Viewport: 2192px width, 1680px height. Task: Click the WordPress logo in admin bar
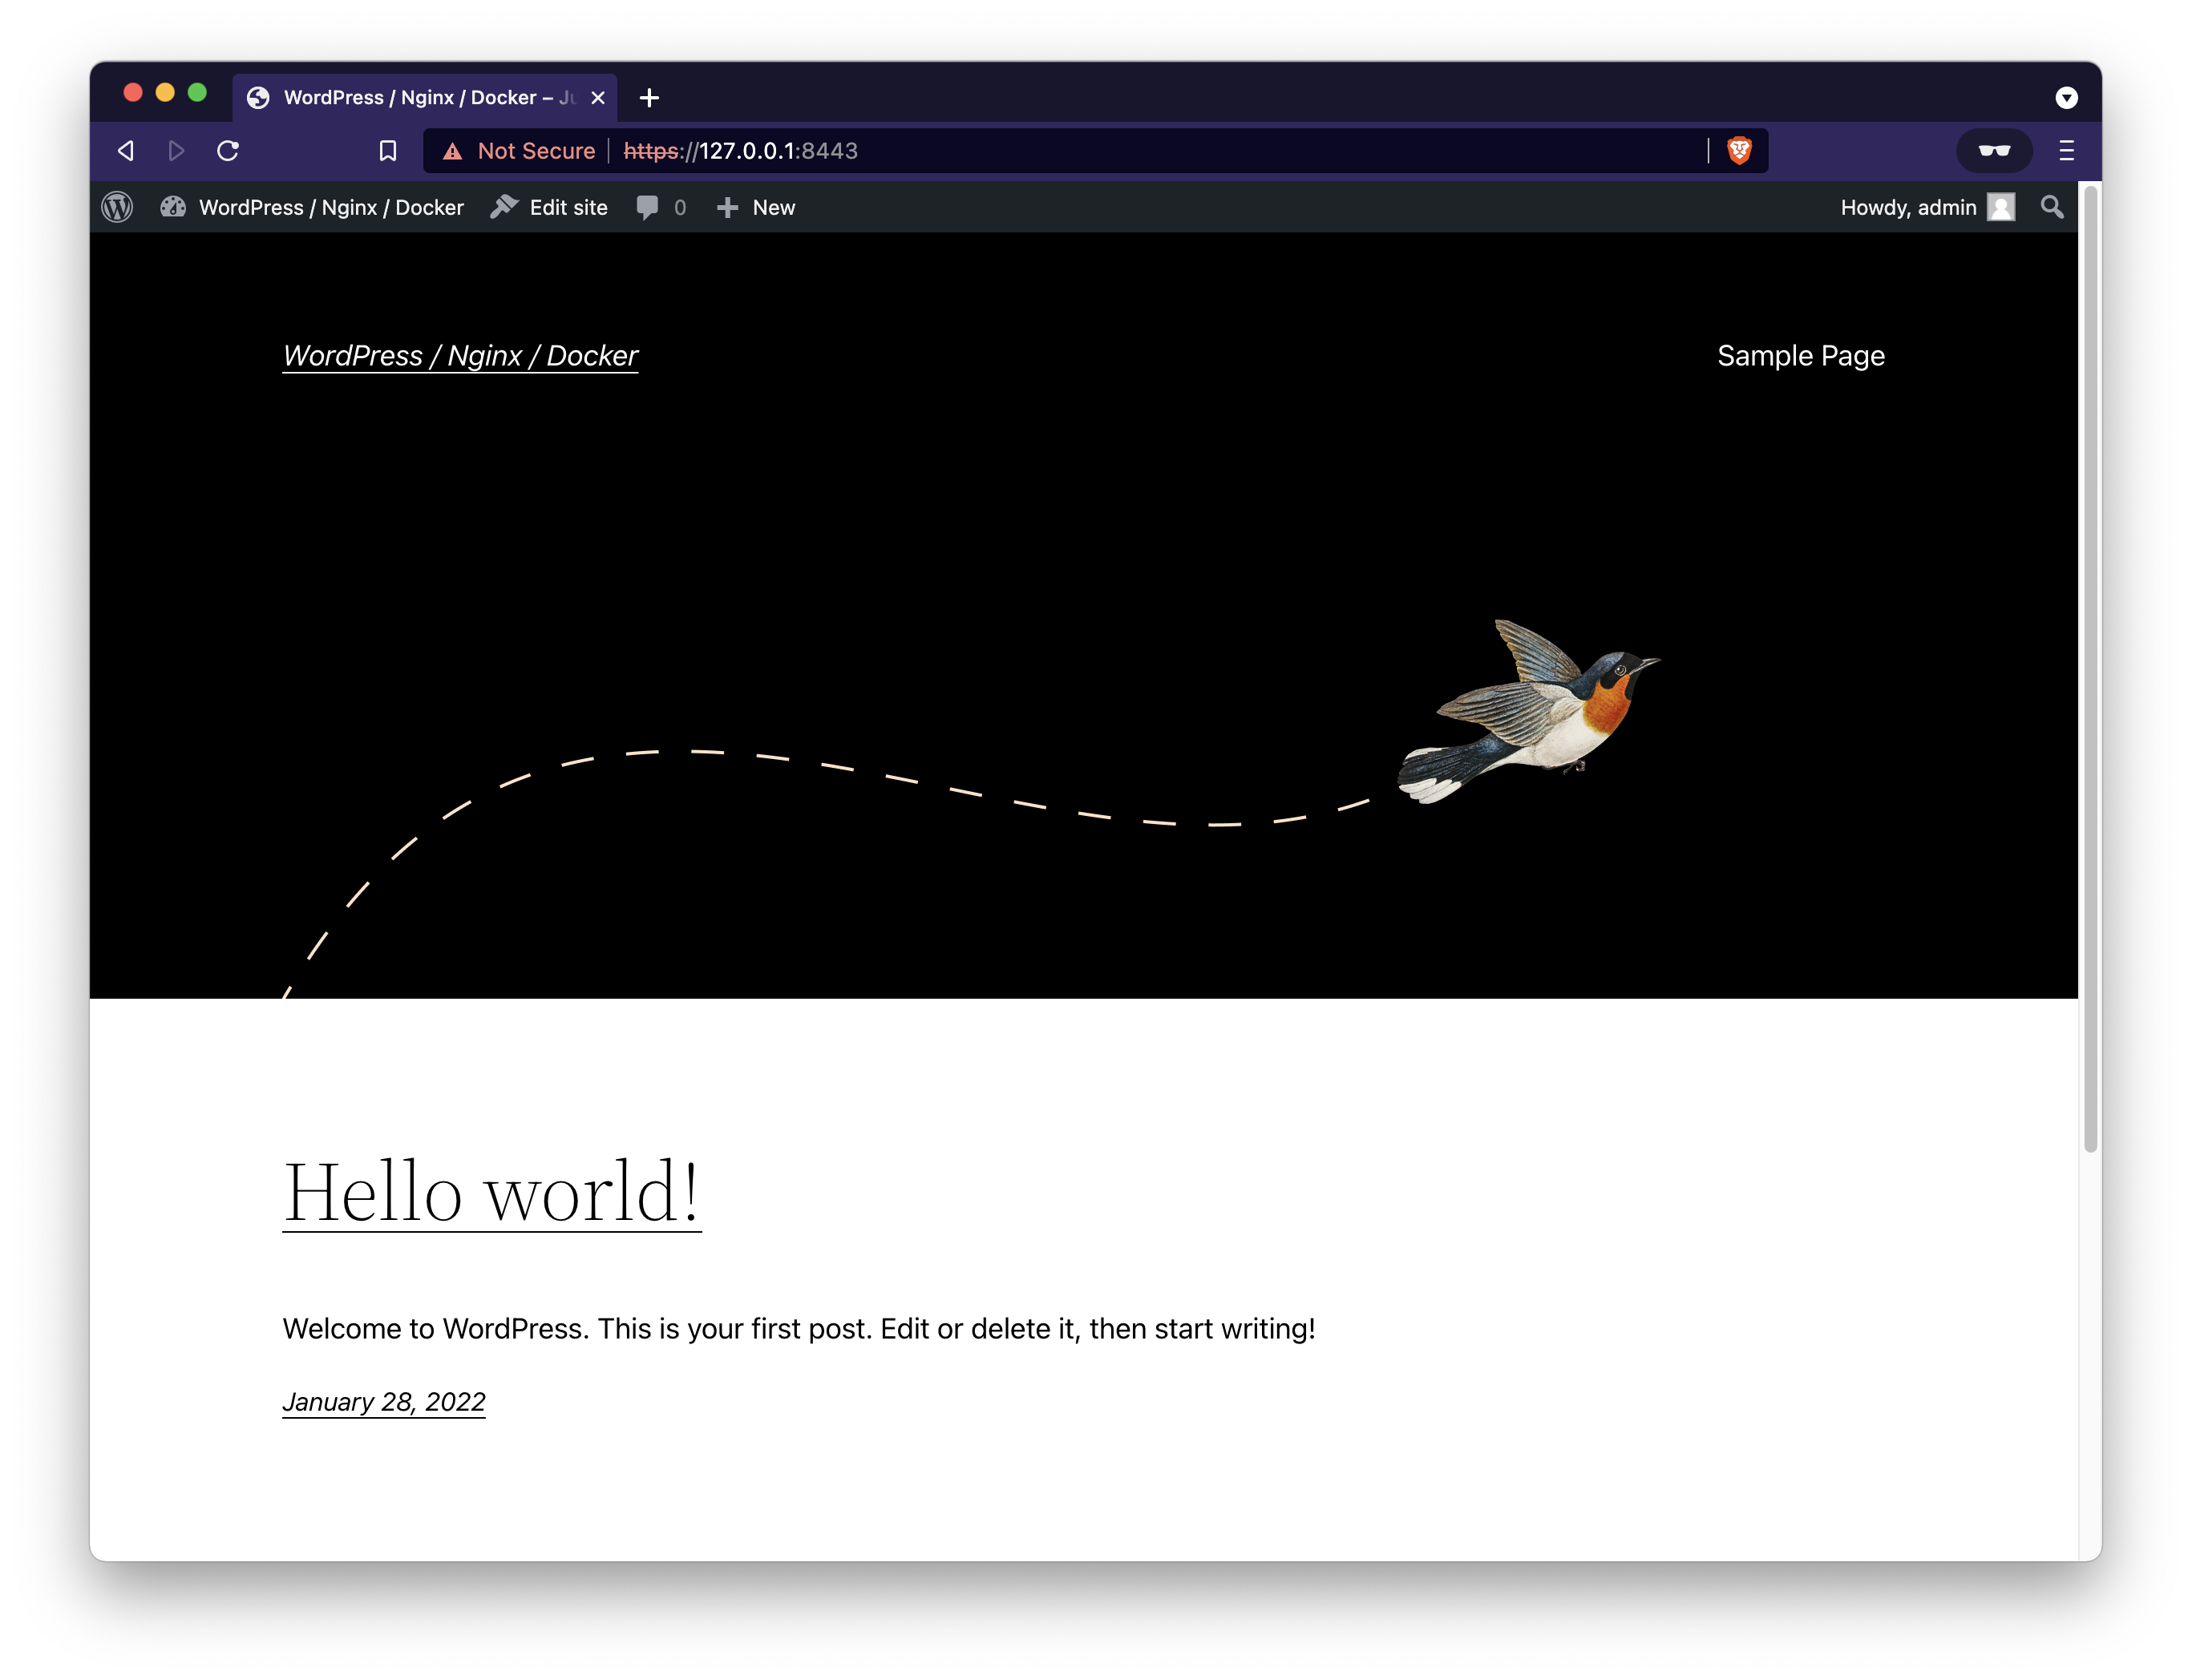tap(117, 207)
